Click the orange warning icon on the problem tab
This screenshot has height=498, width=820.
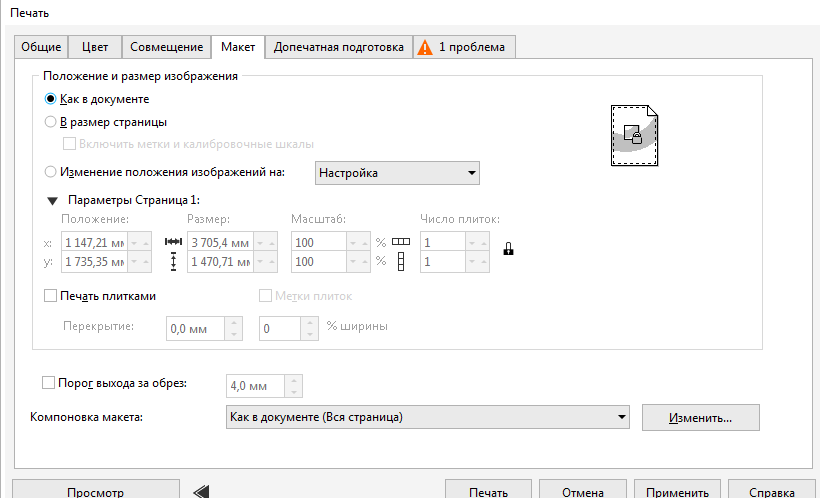[425, 48]
